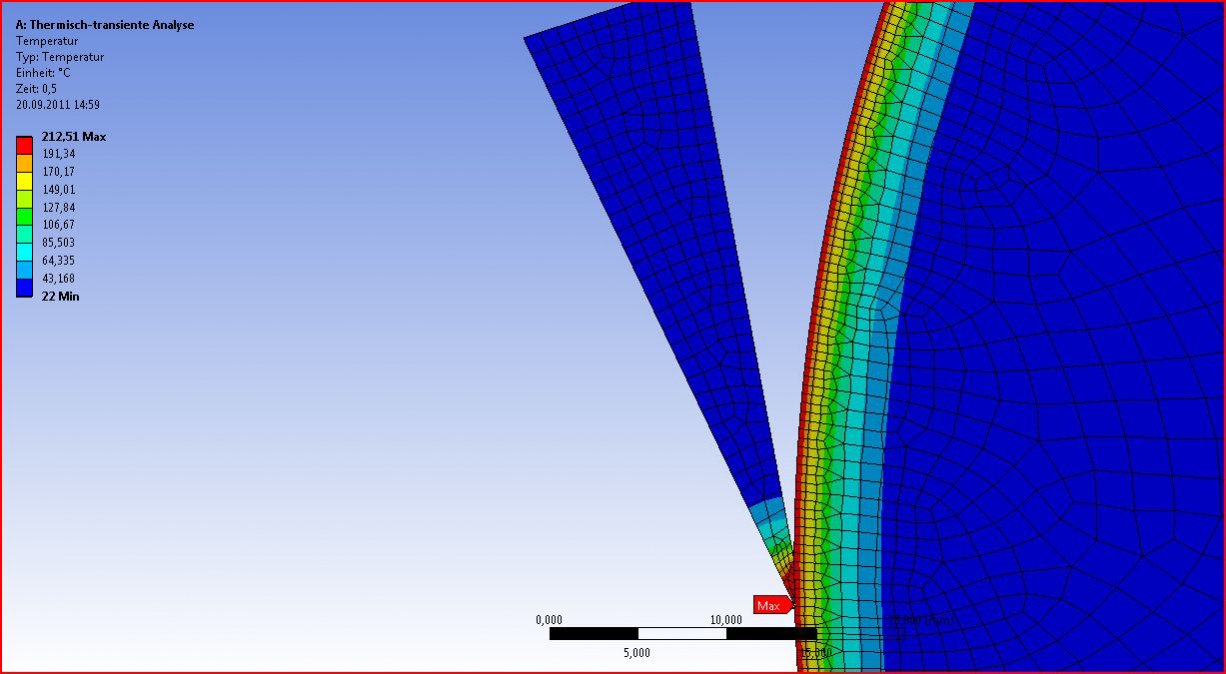This screenshot has height=674, width=1226.
Task: Pick the green legend color band
Action: click(25, 216)
